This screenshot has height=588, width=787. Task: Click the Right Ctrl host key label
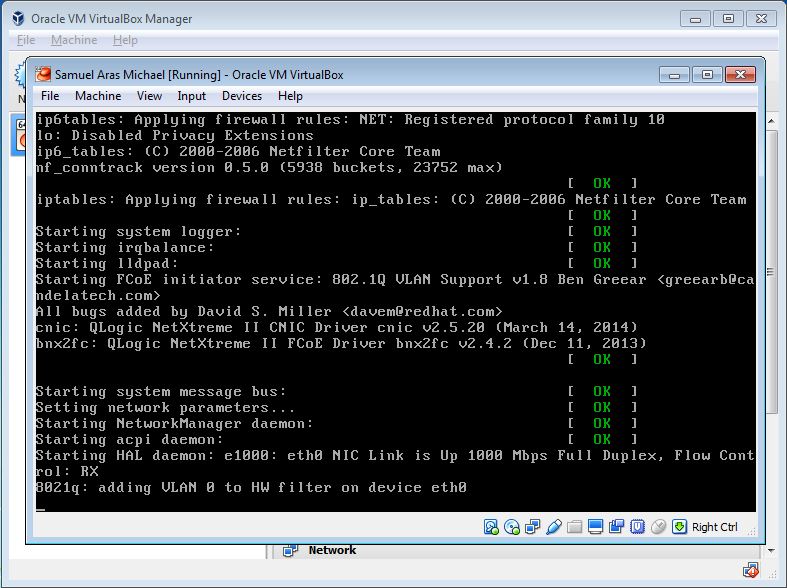[715, 527]
